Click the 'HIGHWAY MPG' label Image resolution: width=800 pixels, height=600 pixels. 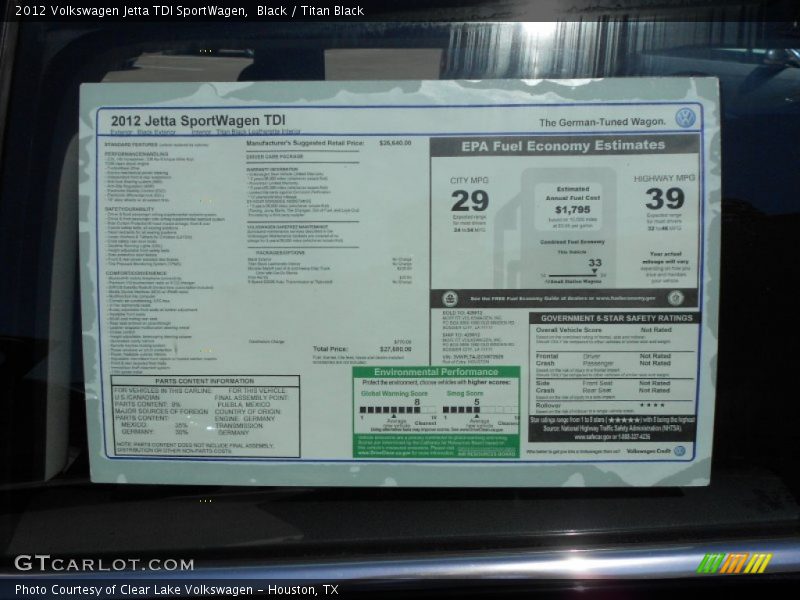pos(664,178)
